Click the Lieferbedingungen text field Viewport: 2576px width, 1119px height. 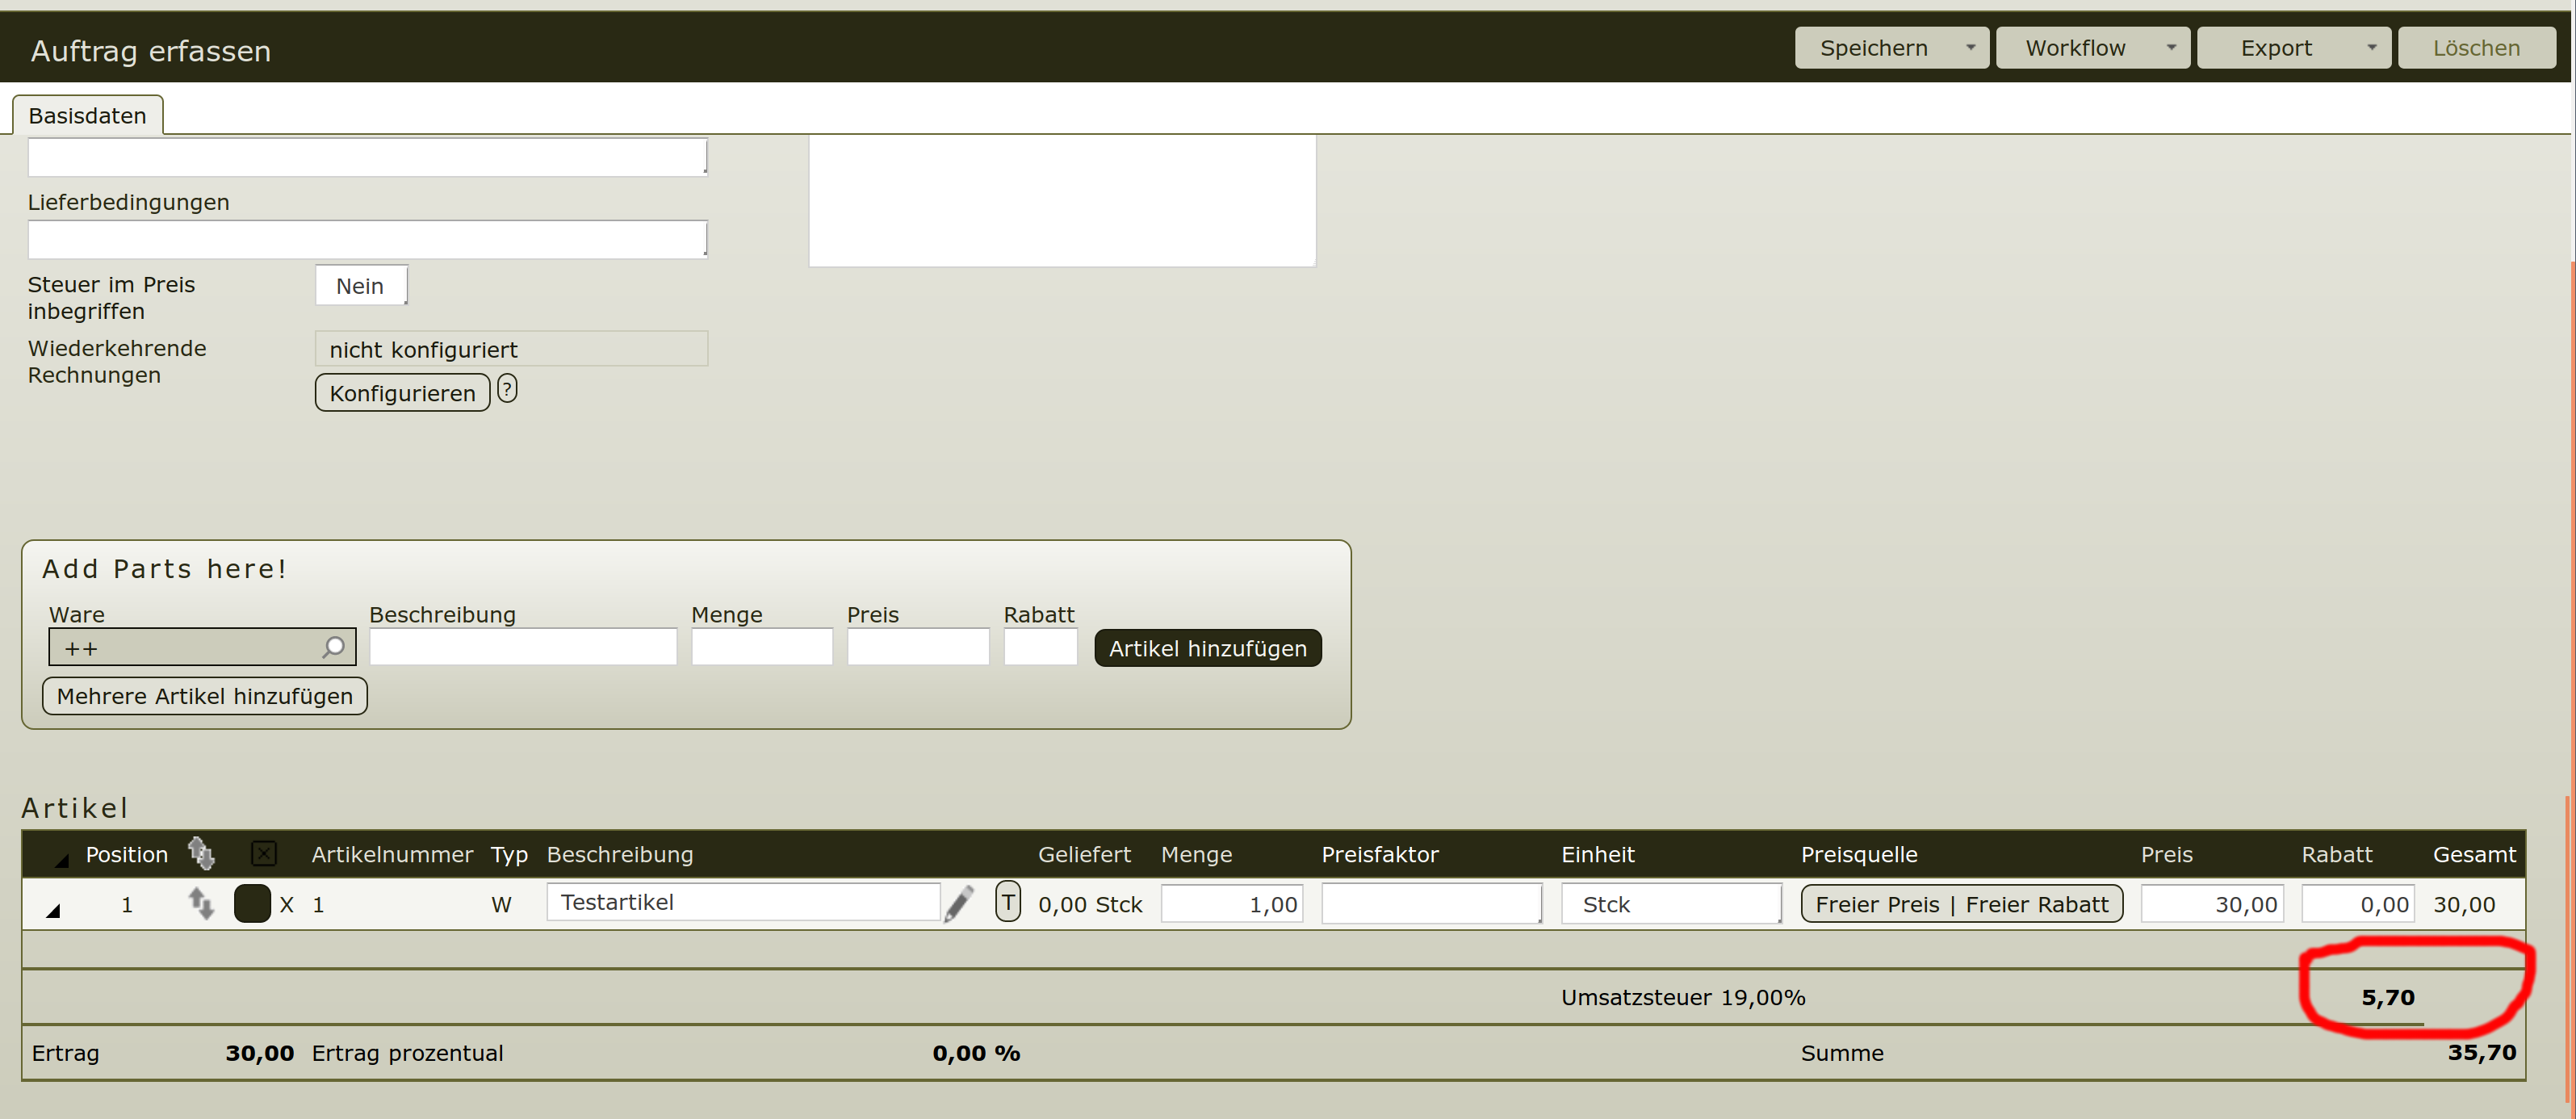click(368, 240)
